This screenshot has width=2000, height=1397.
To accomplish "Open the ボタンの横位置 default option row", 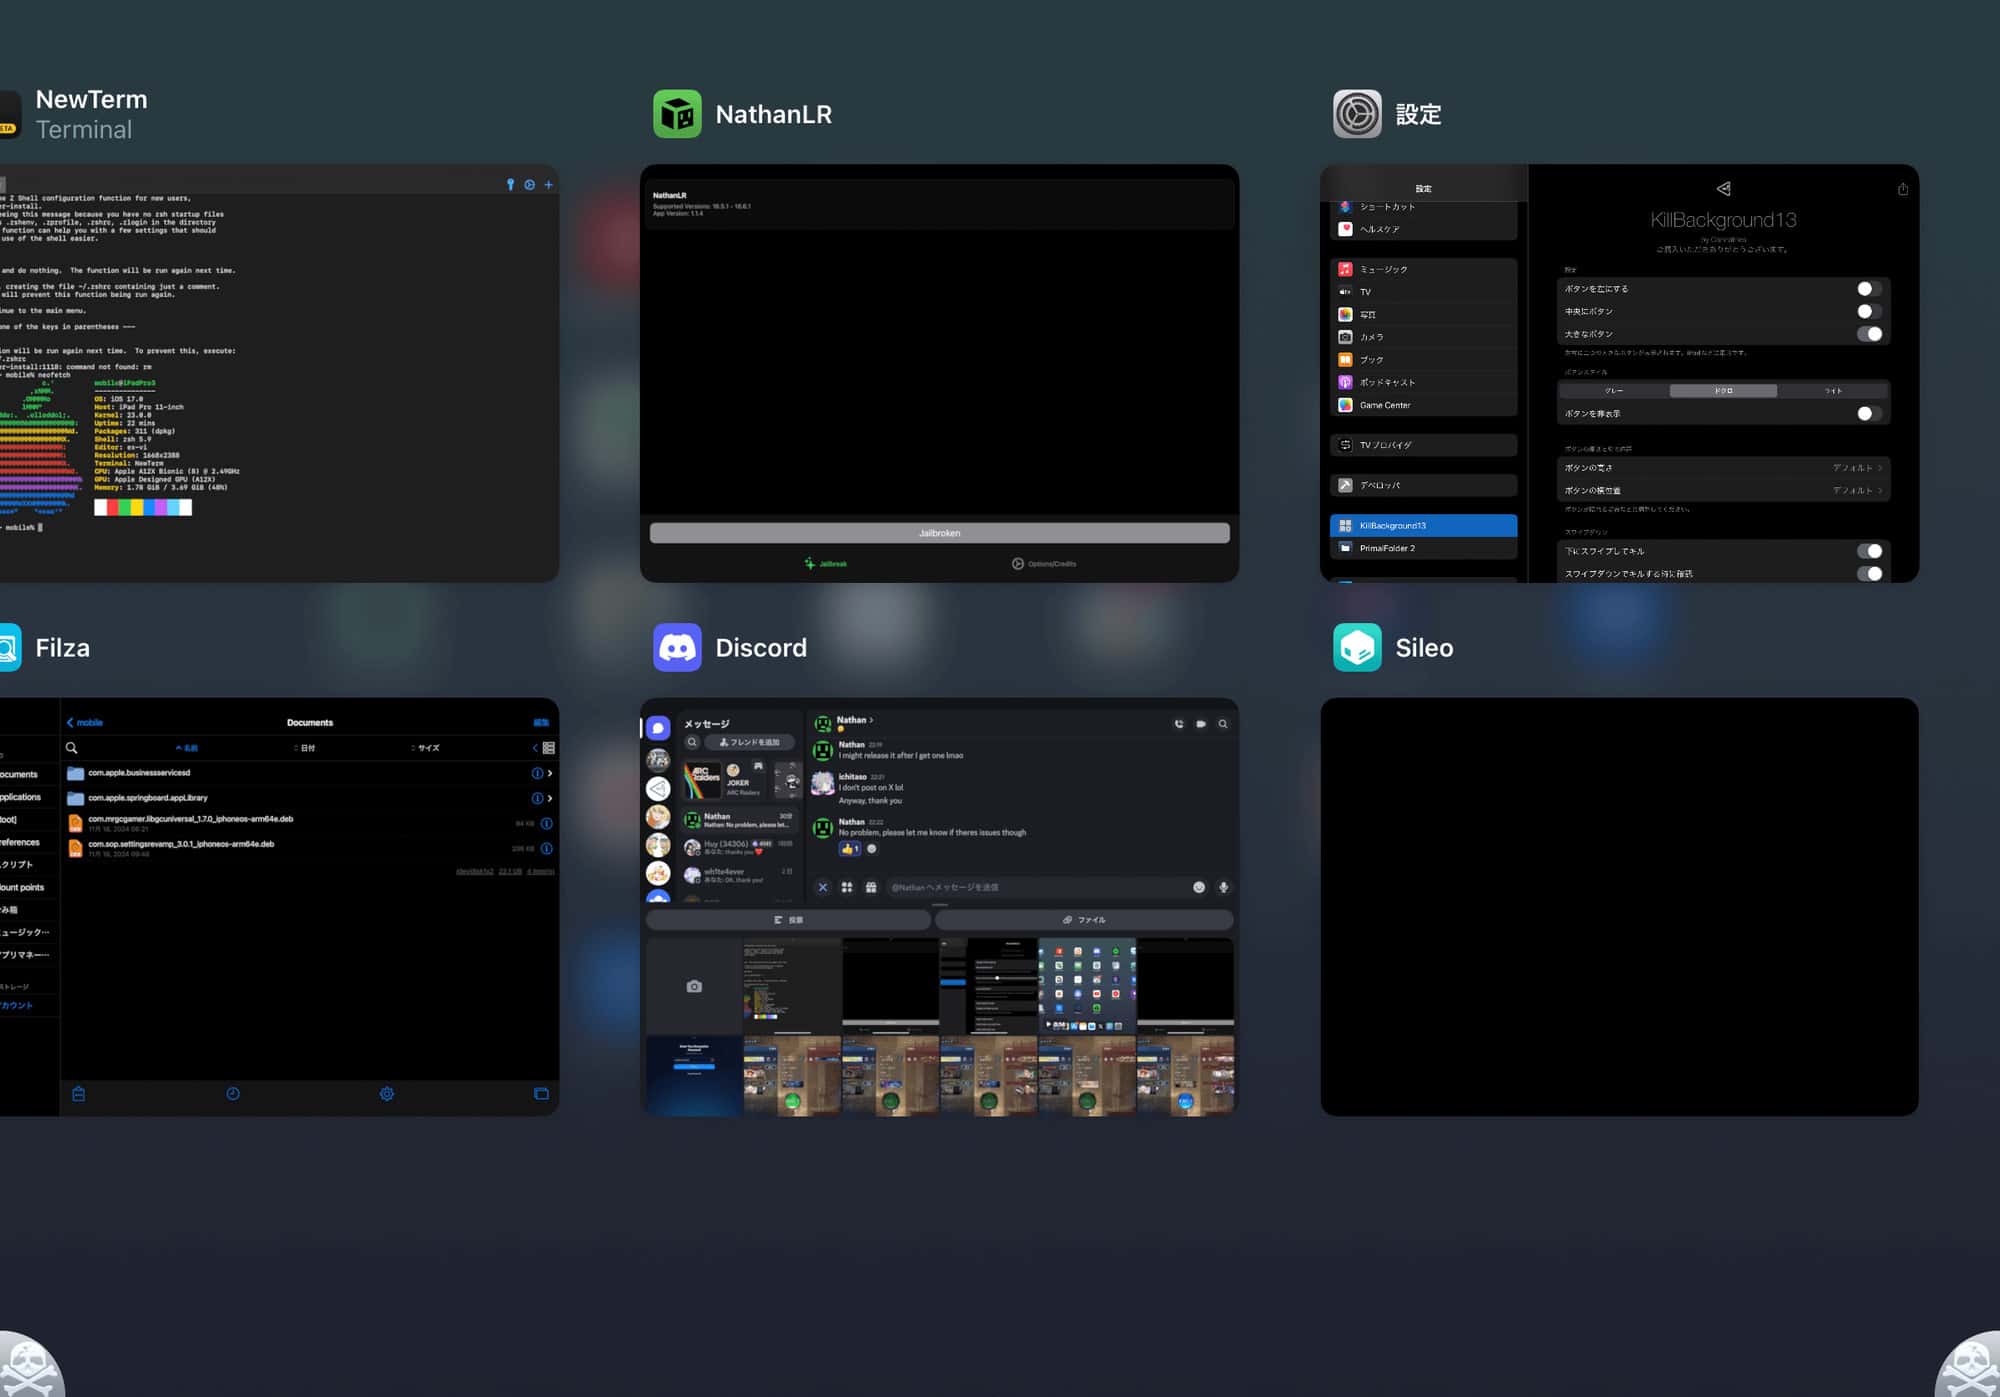I will (1723, 490).
